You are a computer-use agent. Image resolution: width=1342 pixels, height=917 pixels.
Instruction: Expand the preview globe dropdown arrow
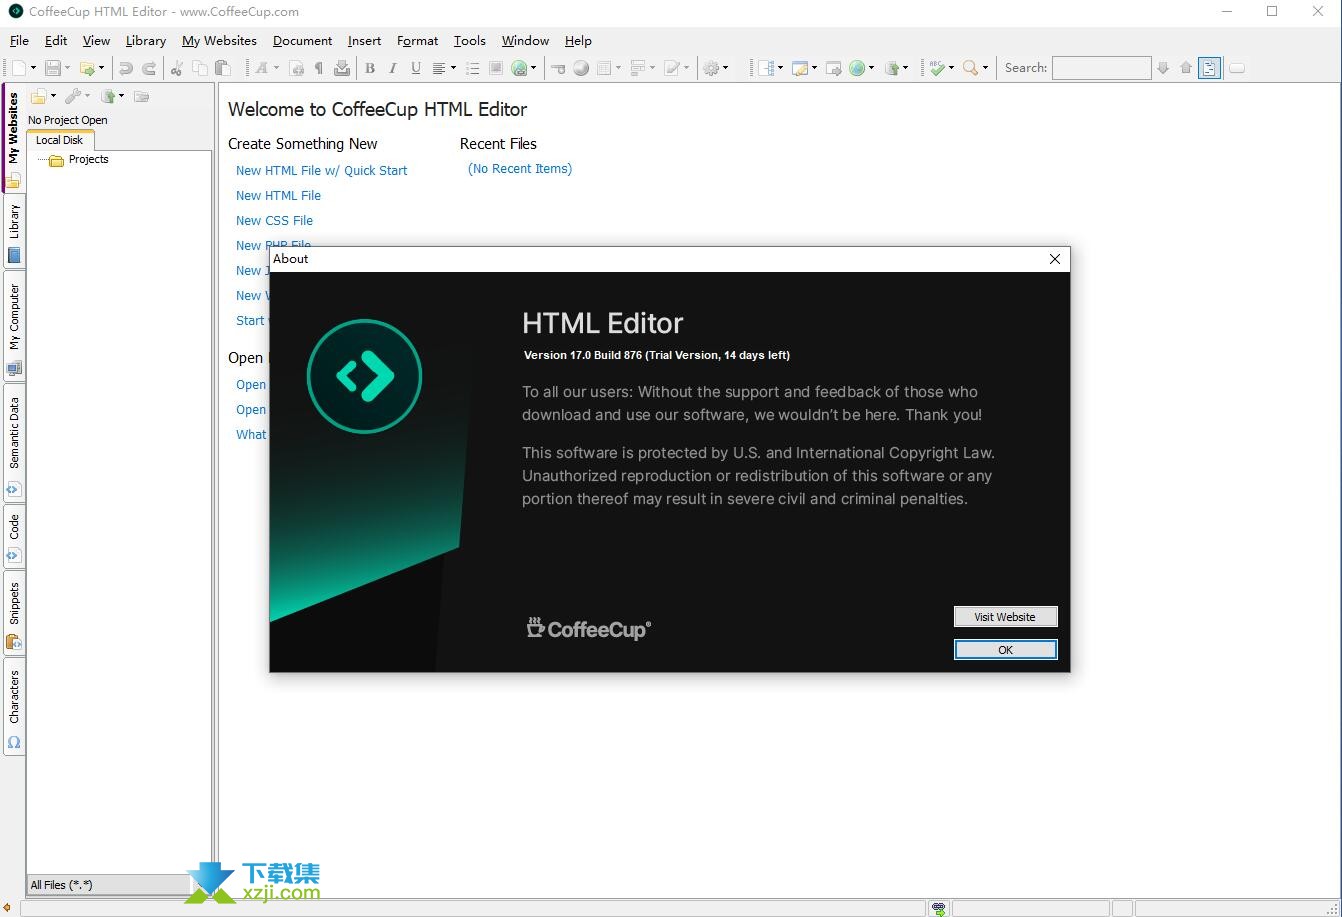pyautogui.click(x=871, y=68)
